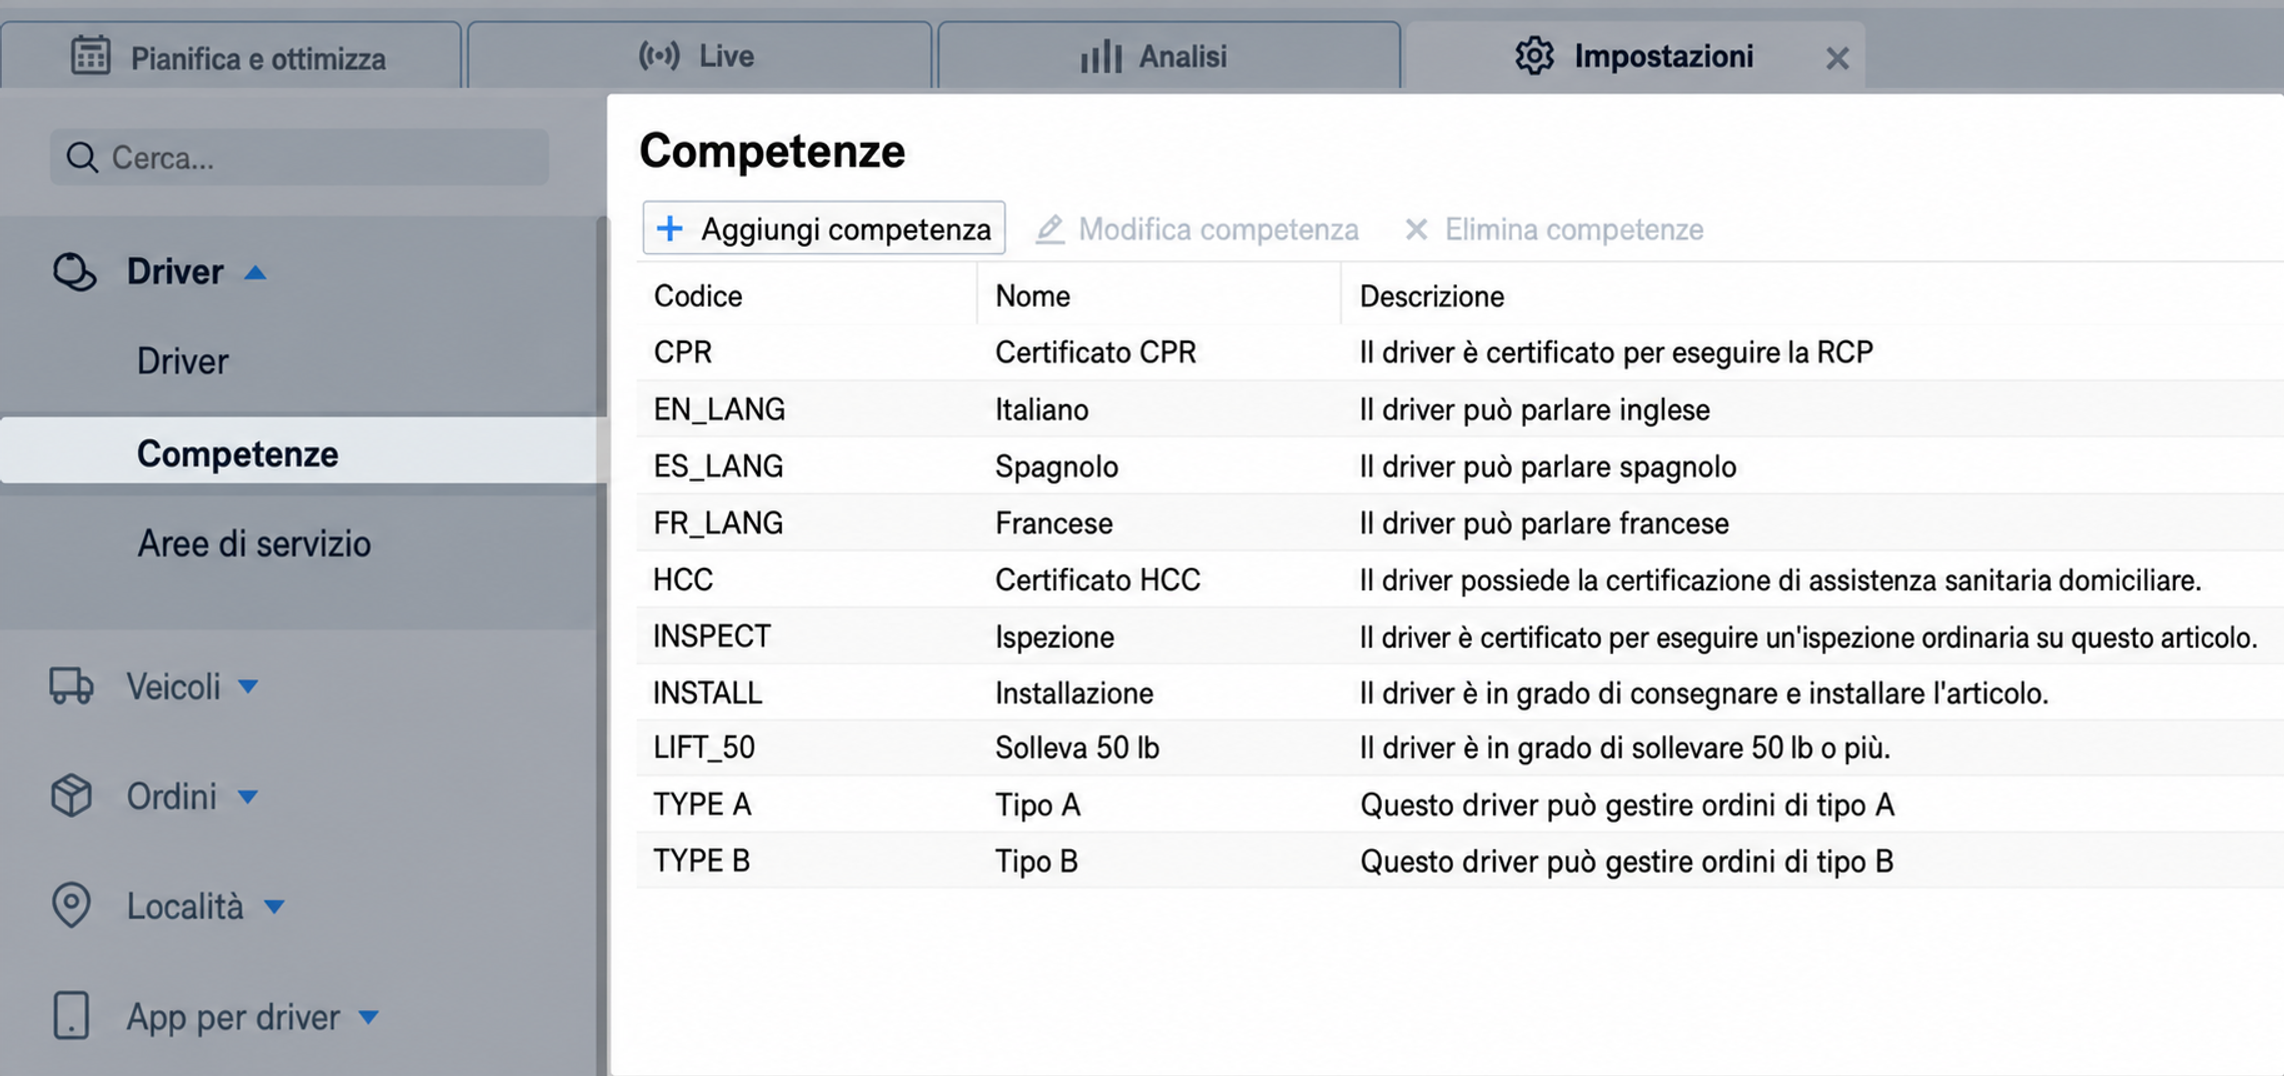Sort by the Nome column header
This screenshot has width=2284, height=1076.
1033,296
